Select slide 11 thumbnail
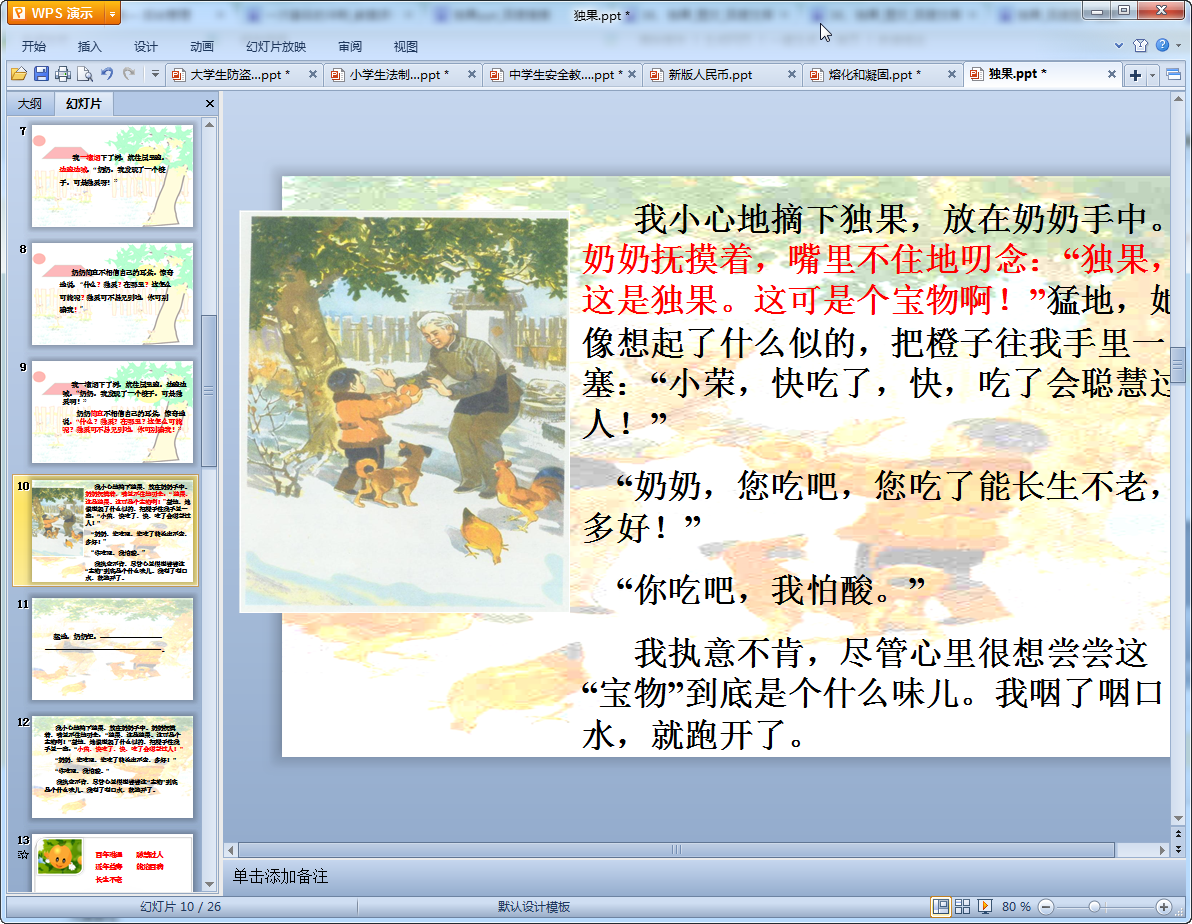 pyautogui.click(x=113, y=649)
